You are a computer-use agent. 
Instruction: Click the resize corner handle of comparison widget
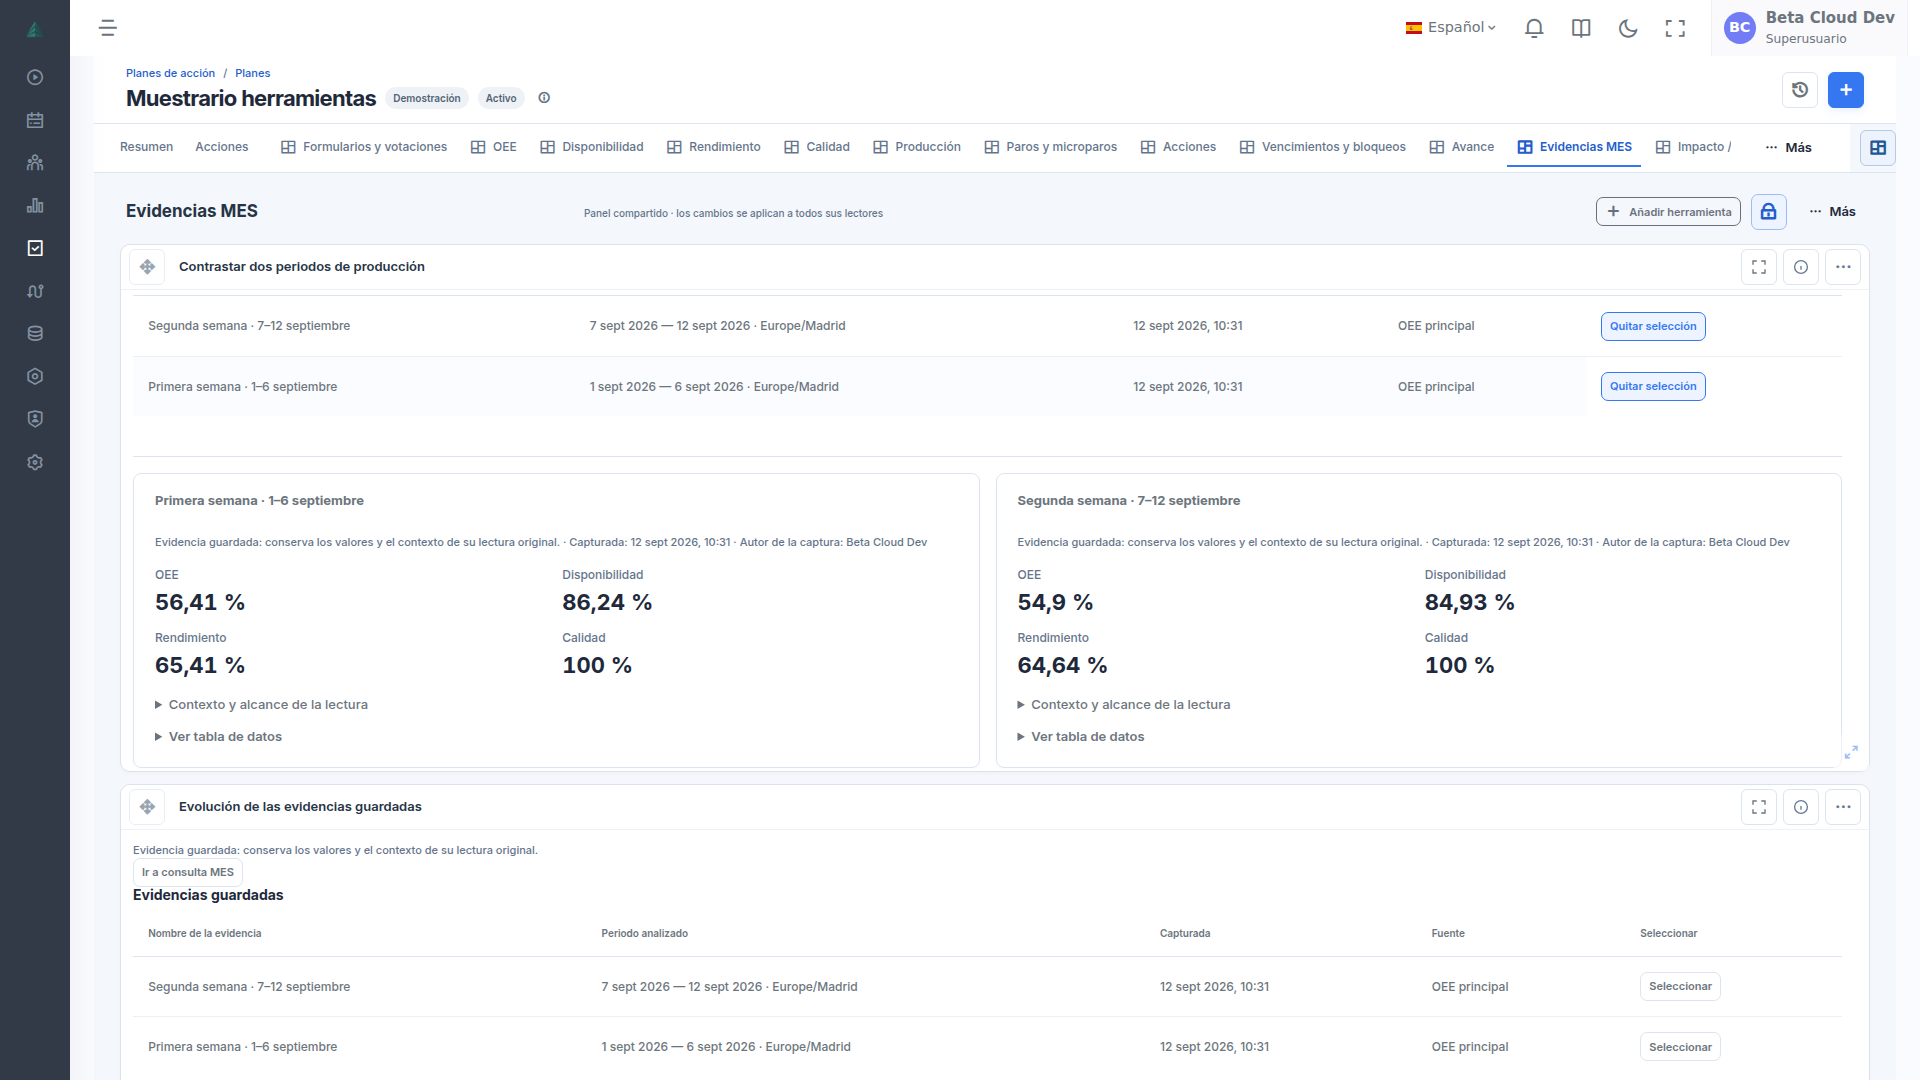1851,752
